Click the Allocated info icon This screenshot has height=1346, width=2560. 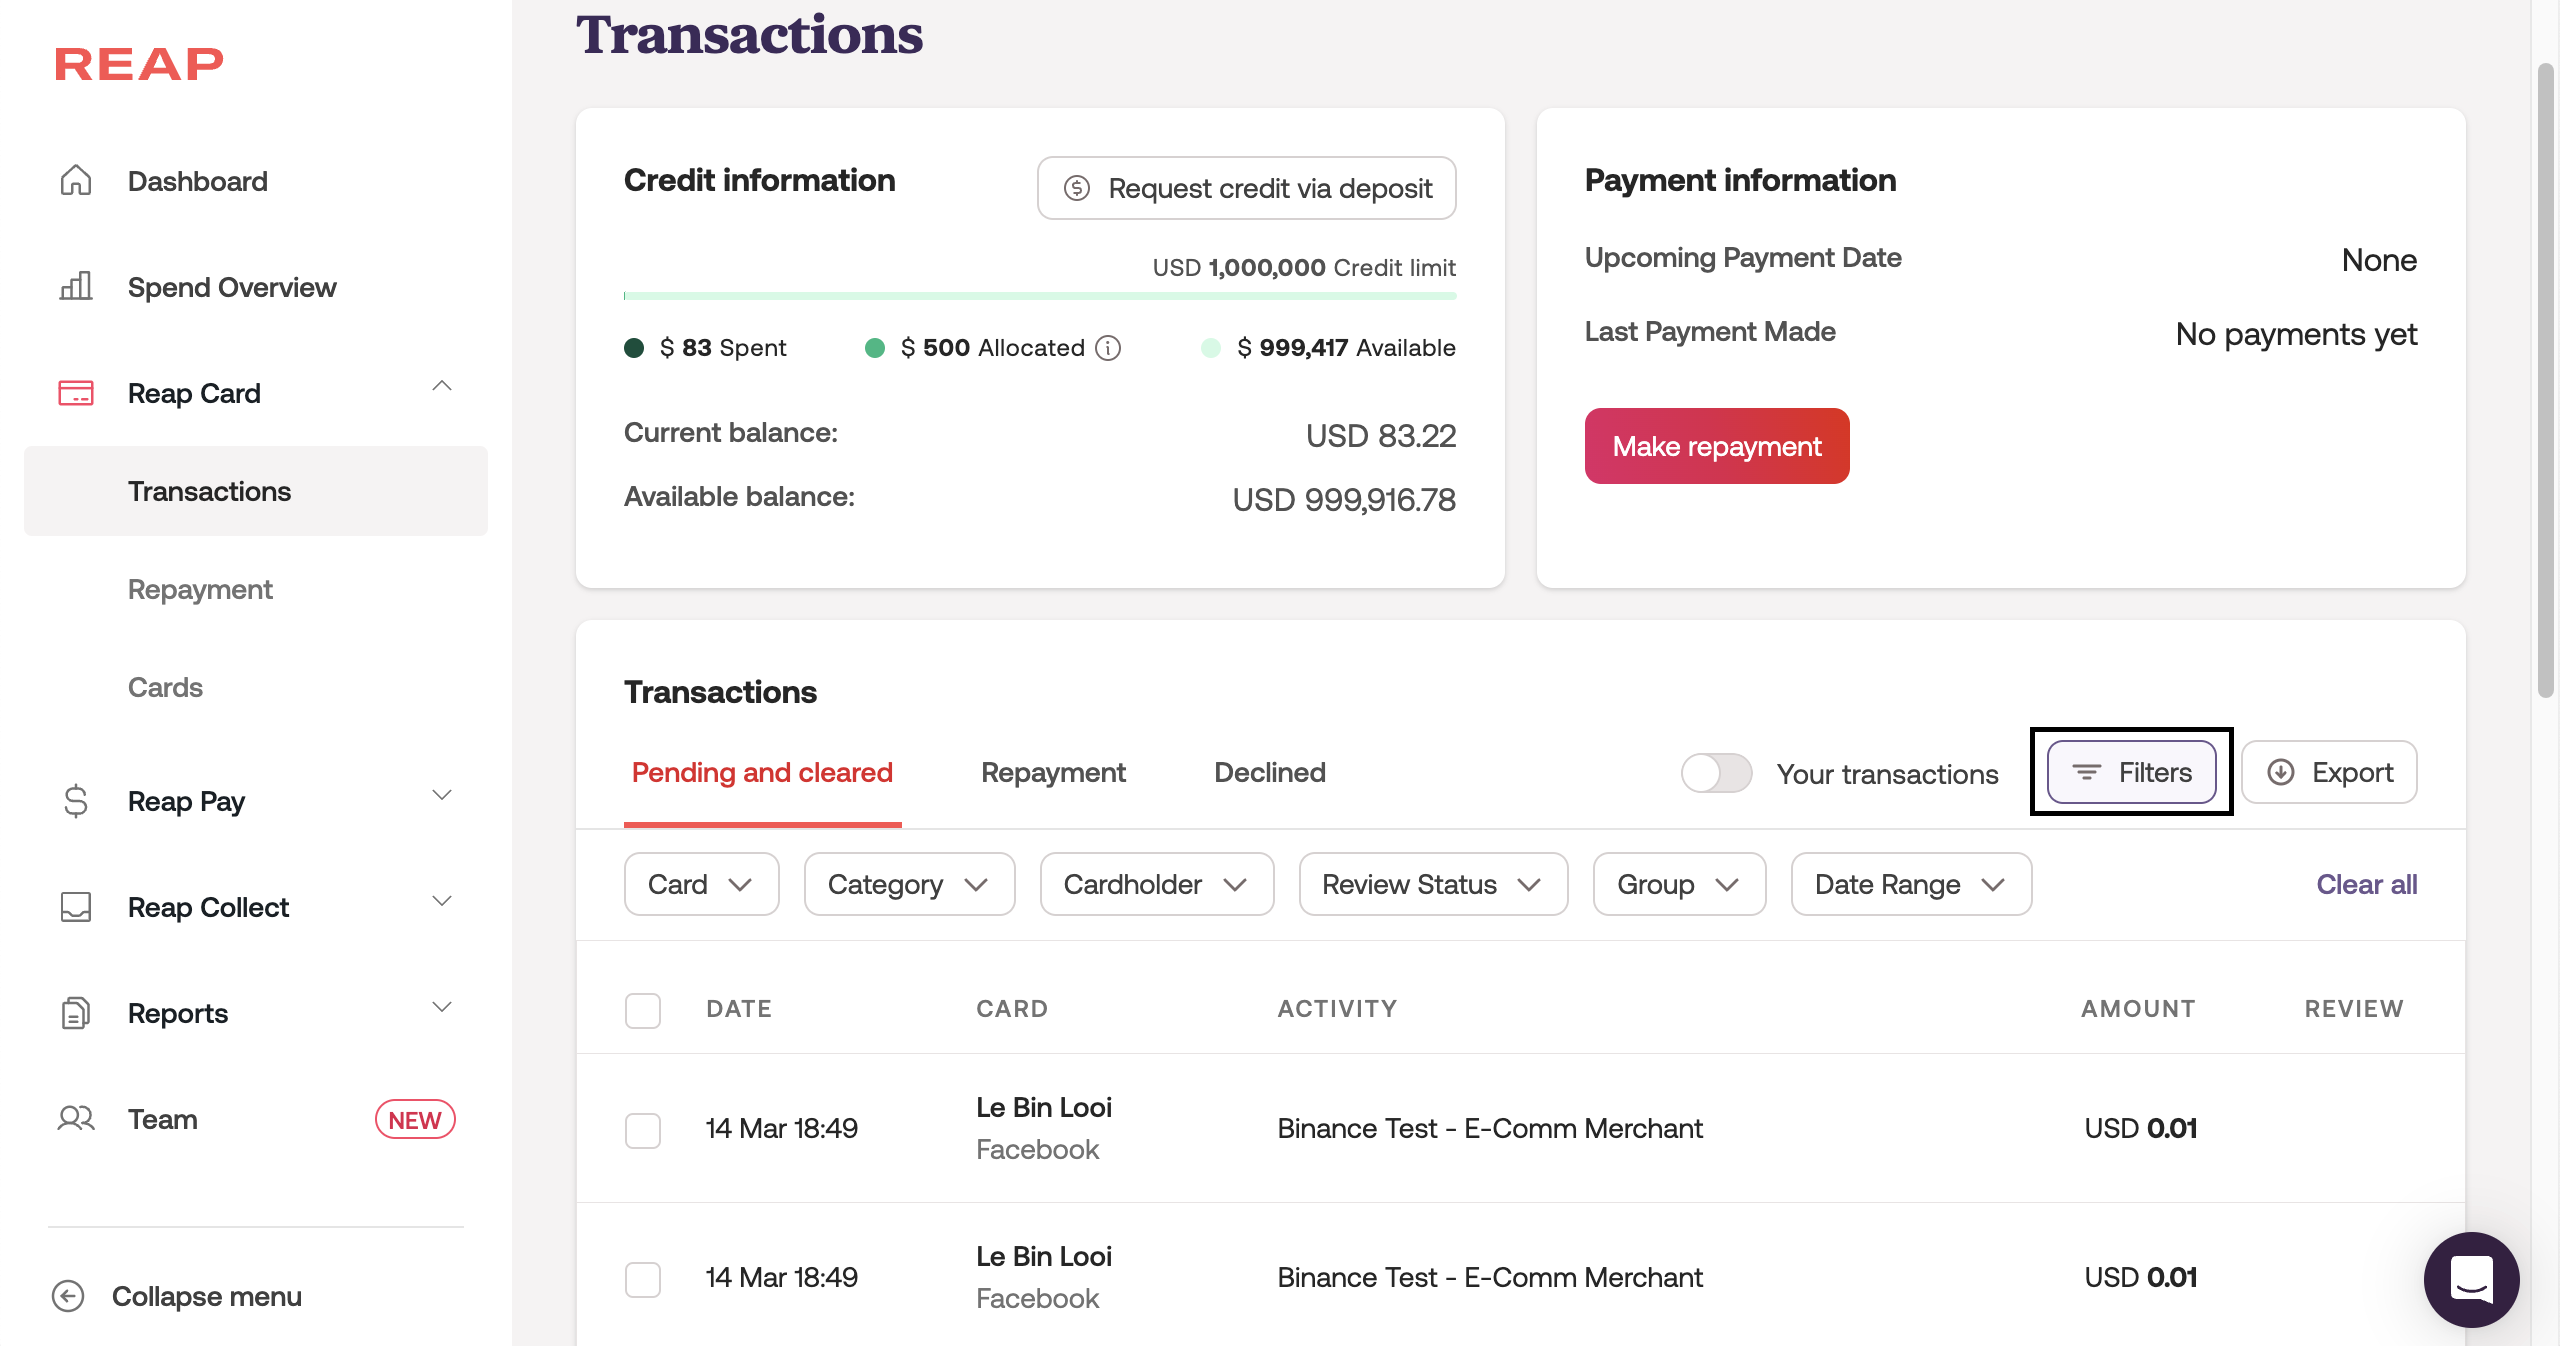(x=1108, y=348)
